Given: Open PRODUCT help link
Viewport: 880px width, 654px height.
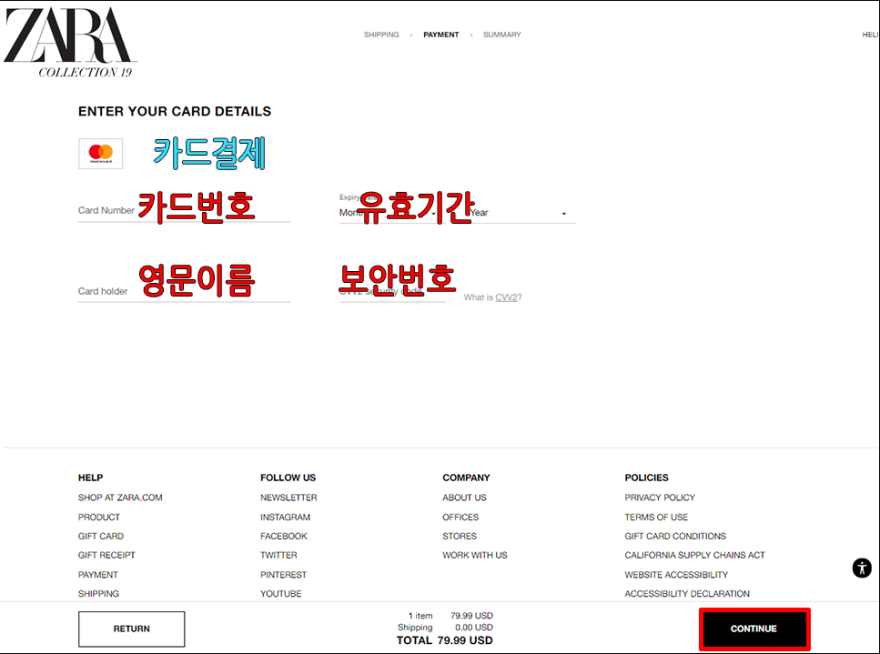Looking at the screenshot, I should coord(99,517).
